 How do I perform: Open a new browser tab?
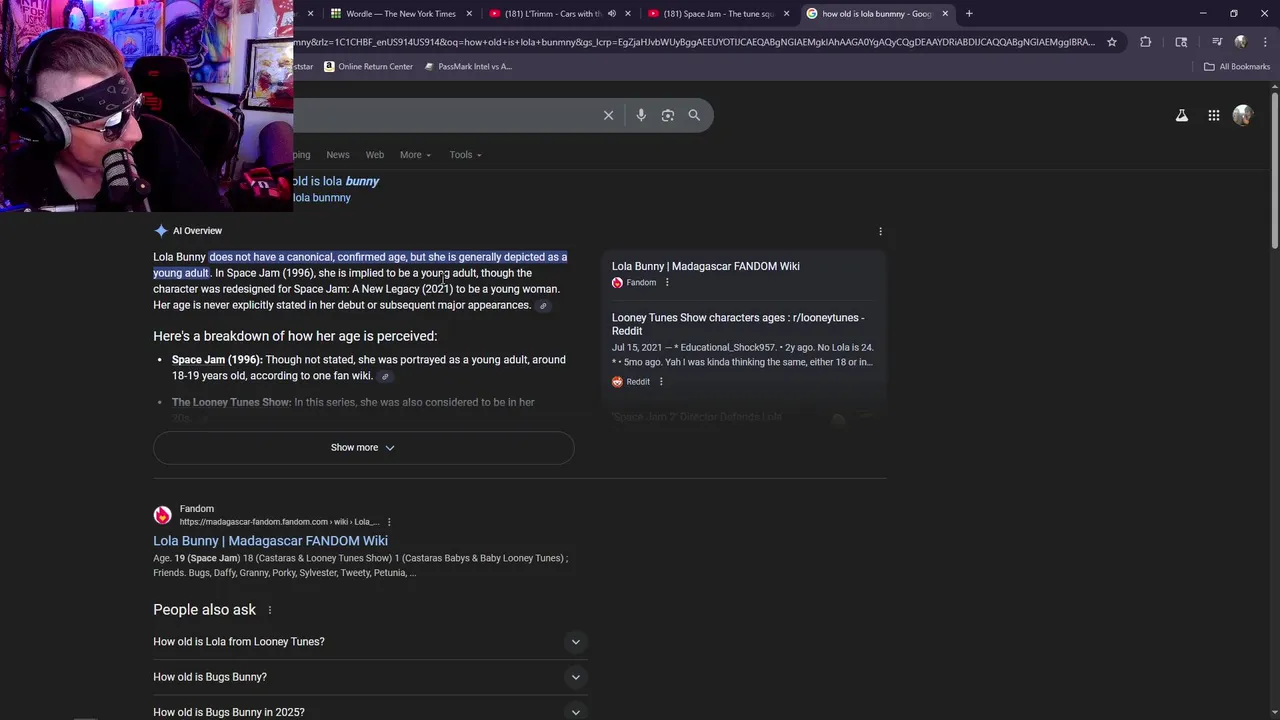968,13
